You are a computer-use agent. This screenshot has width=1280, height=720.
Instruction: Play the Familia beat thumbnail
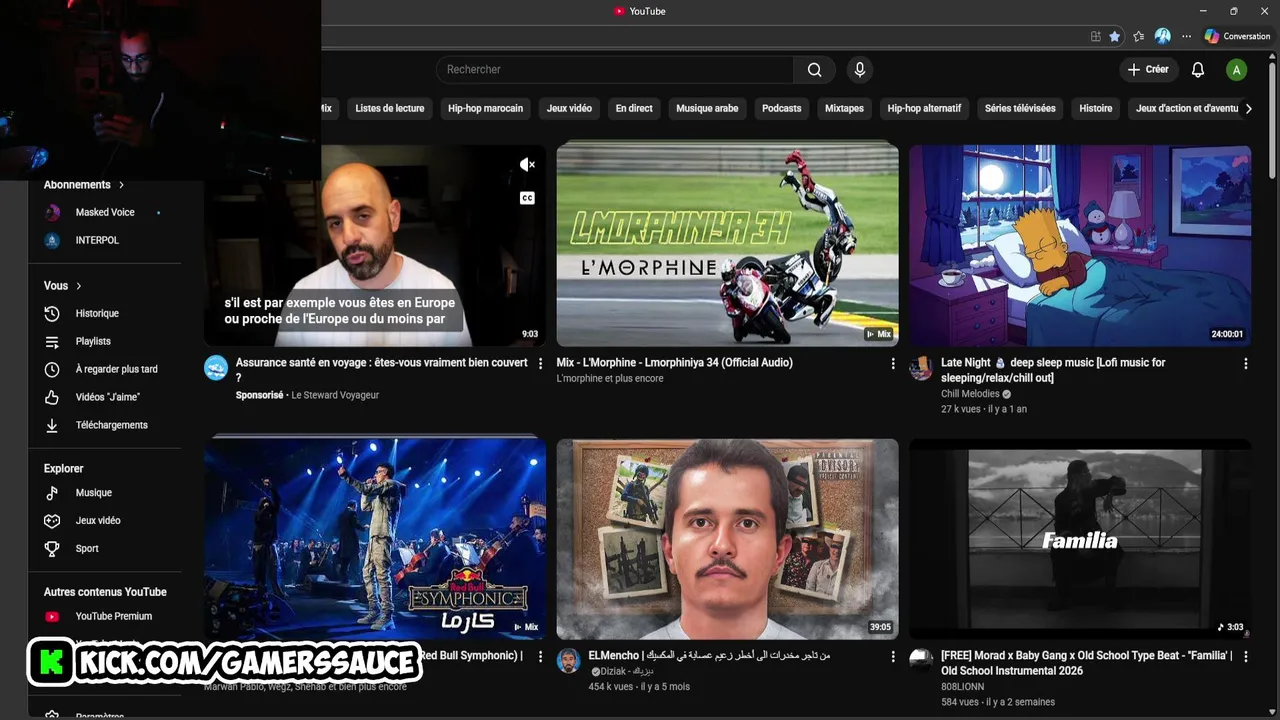[1080, 539]
